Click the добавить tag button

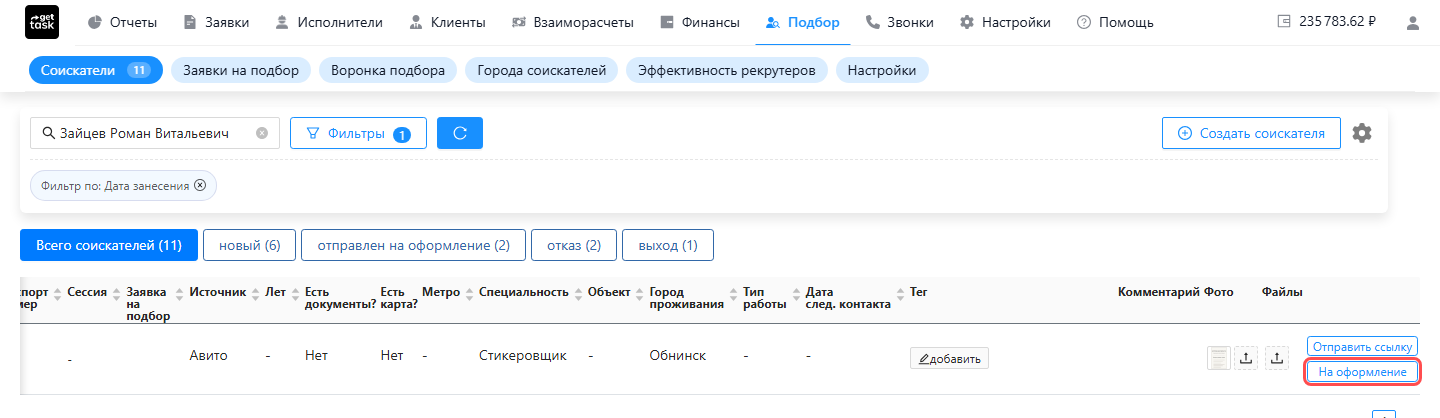(949, 358)
